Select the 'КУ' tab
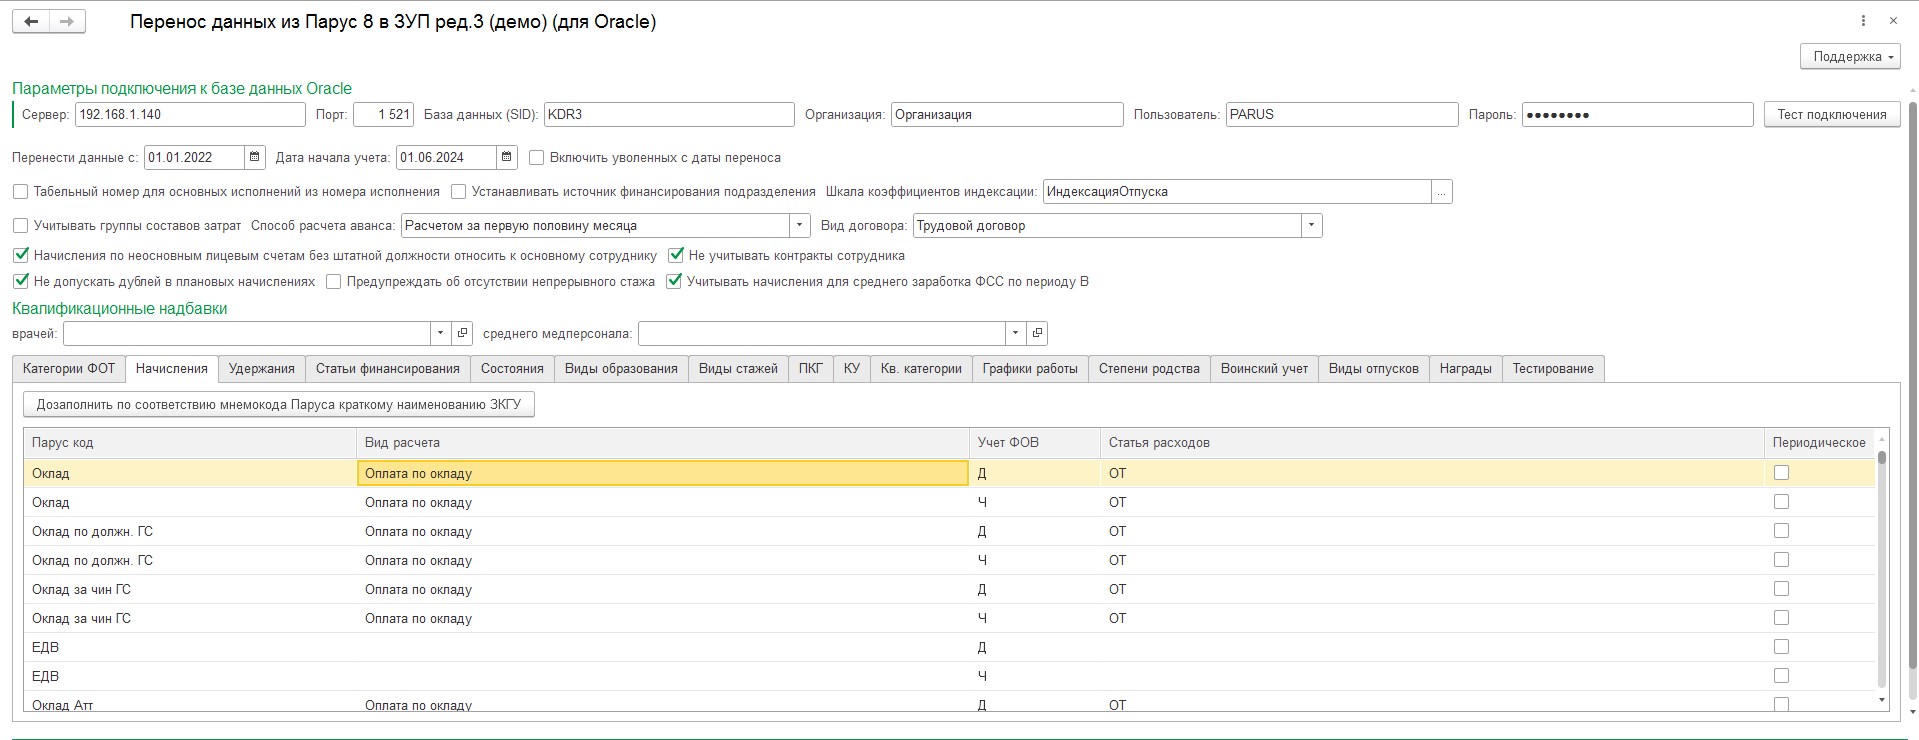The height and width of the screenshot is (740, 1919). point(852,369)
